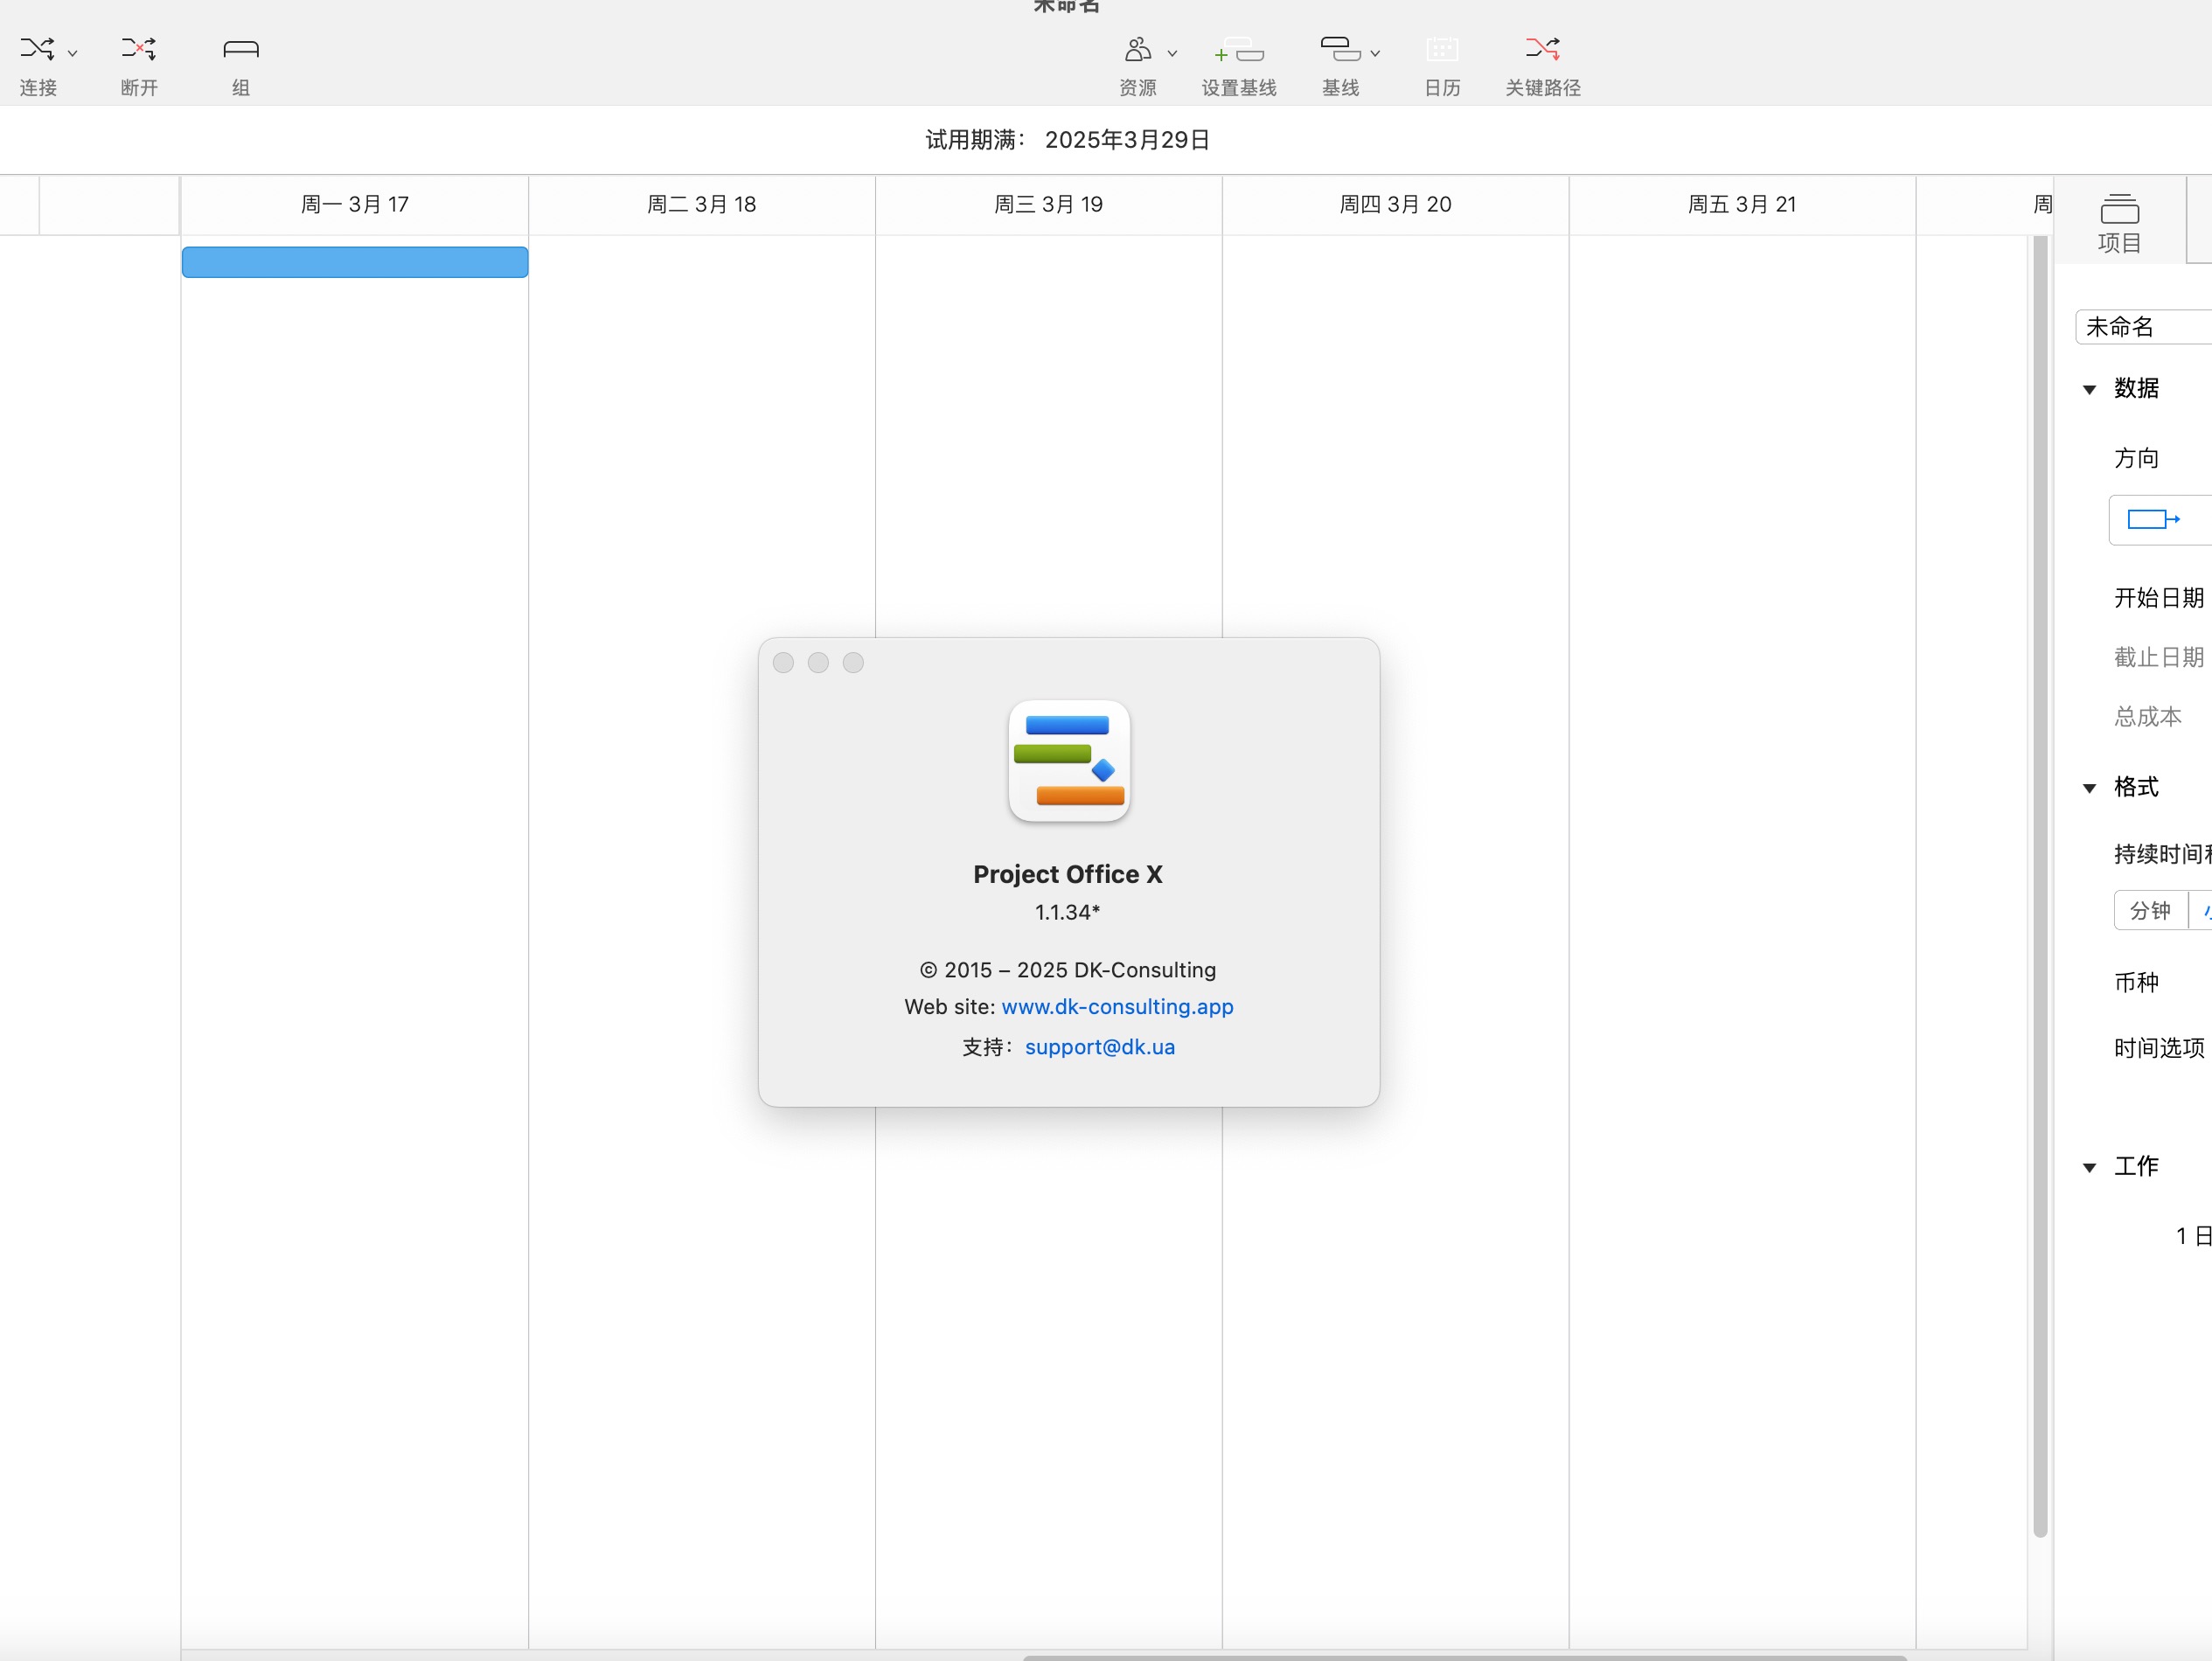Viewport: 2212px width, 1661px height.
Task: Collapse the 工作 section triangle
Action: tap(2089, 1167)
